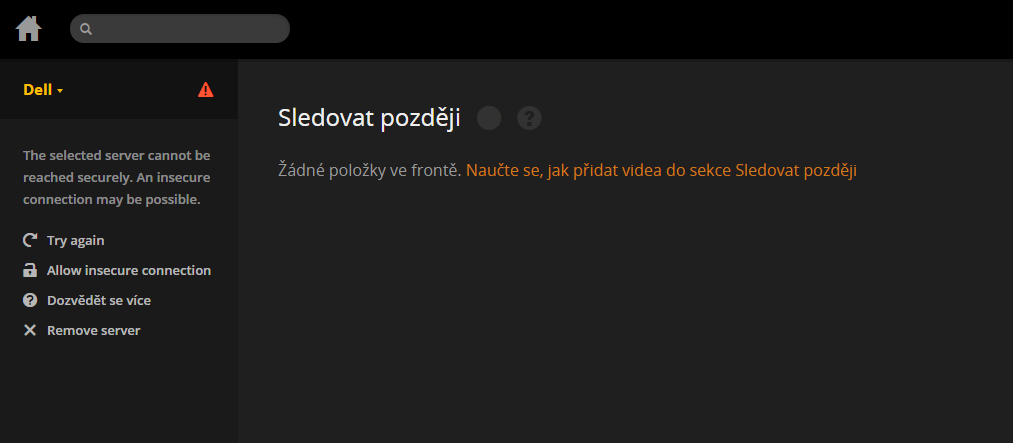Click the Žádné položky ve frontě text
Viewport: 1013px width, 443px height.
pyautogui.click(x=370, y=170)
